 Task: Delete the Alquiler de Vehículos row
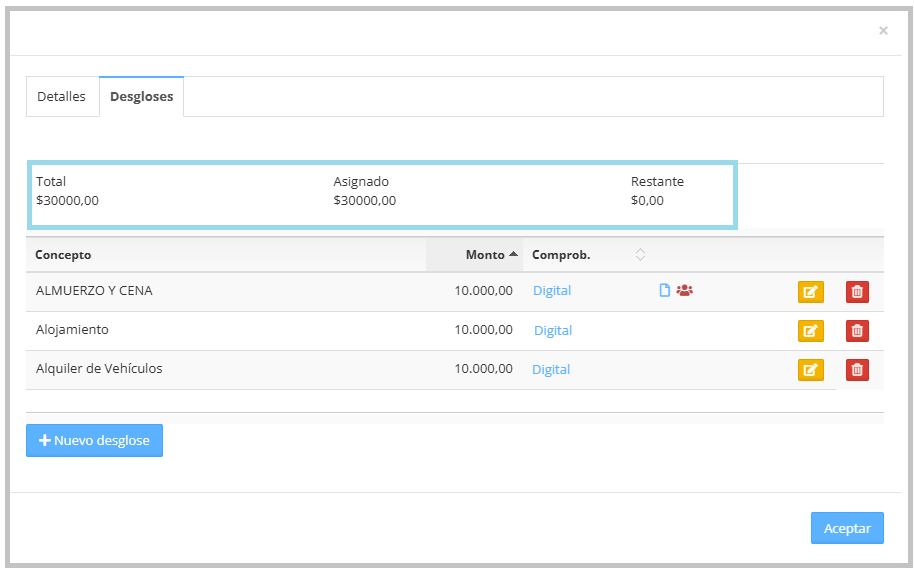[857, 370]
